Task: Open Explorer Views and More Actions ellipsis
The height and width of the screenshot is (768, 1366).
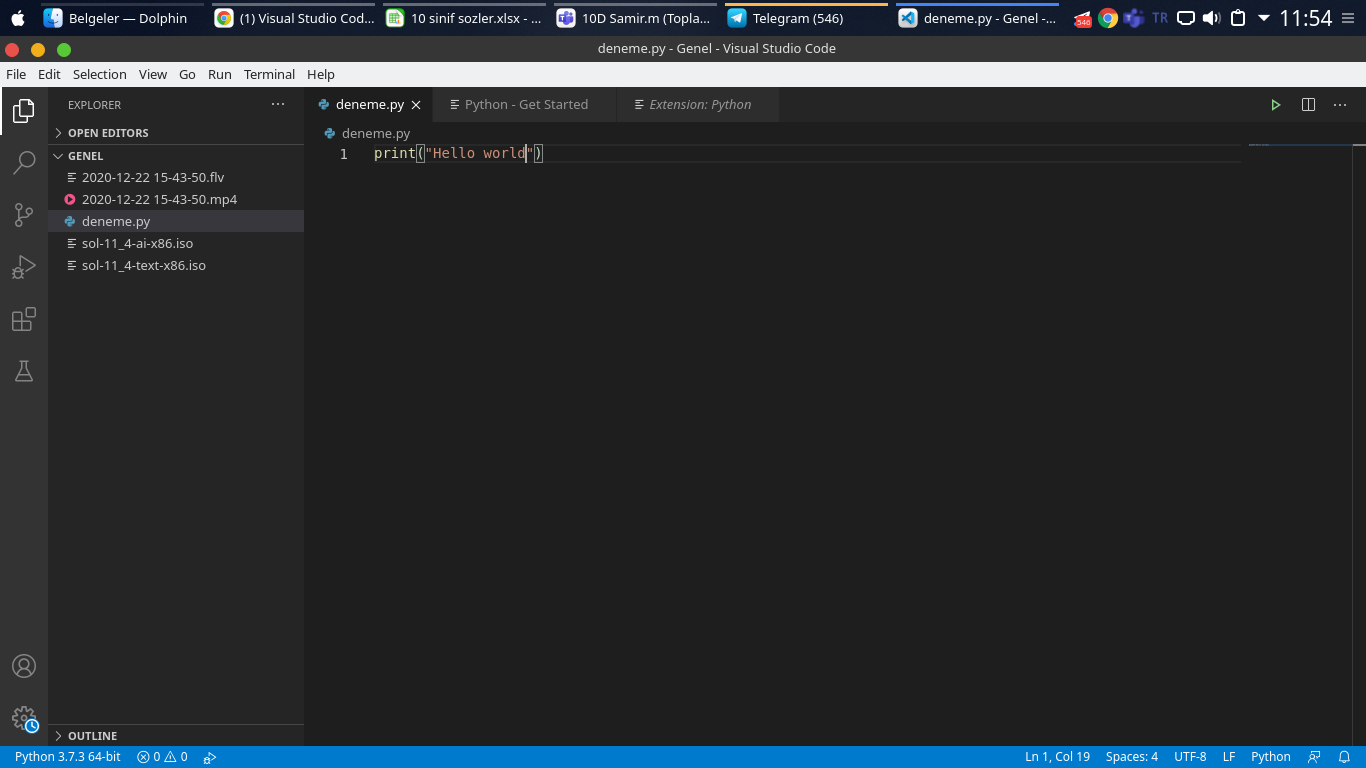Action: (278, 105)
